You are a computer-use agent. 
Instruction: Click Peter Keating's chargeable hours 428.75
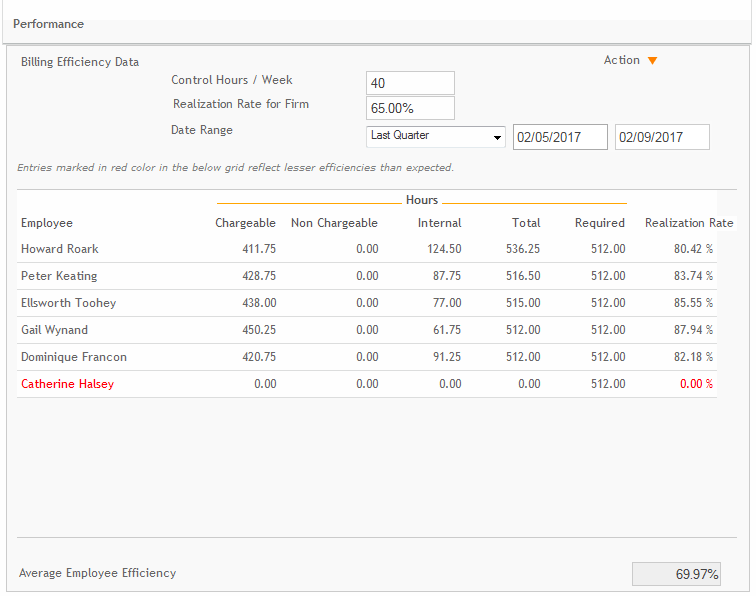point(259,276)
